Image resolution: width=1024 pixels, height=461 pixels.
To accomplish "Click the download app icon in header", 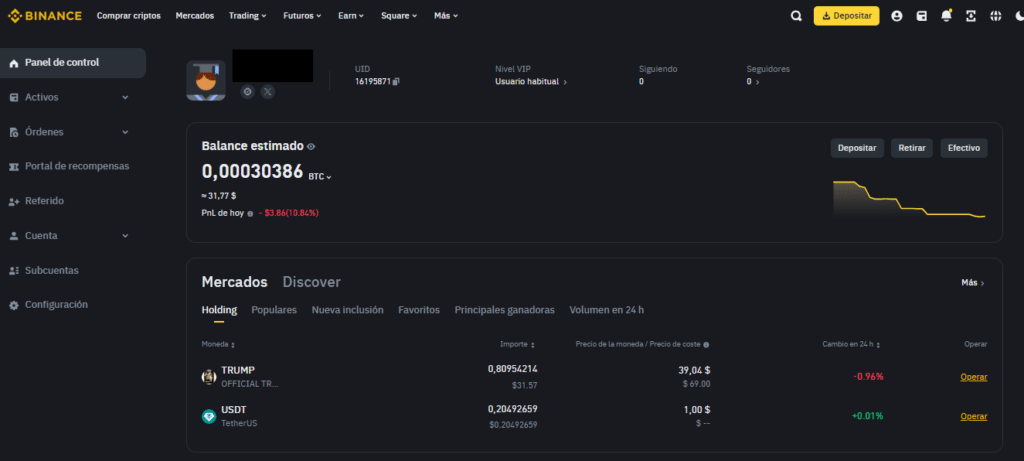I will (x=971, y=16).
